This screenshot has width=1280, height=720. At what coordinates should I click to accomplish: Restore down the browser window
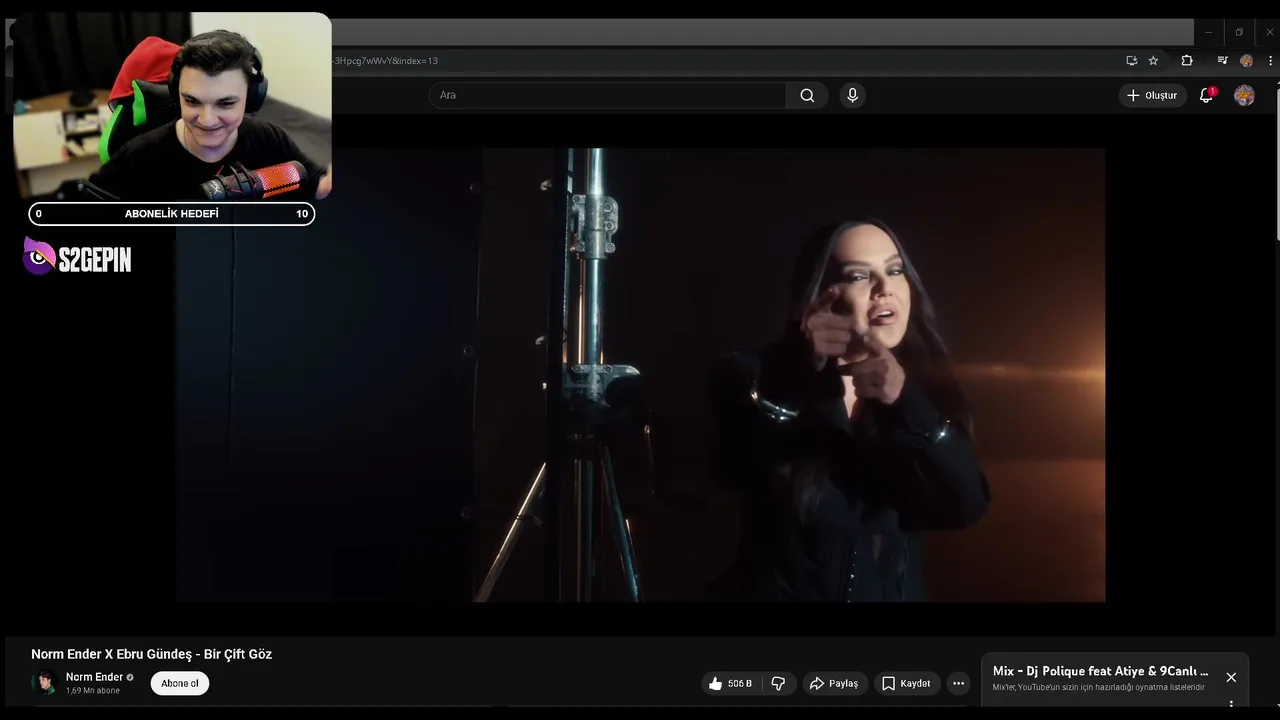[x=1239, y=32]
